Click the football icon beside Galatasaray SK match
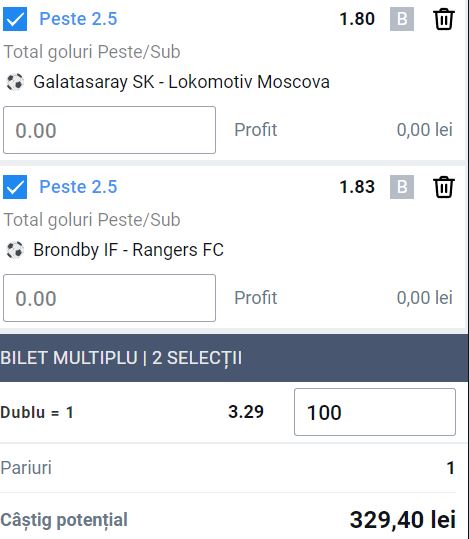 coord(15,82)
